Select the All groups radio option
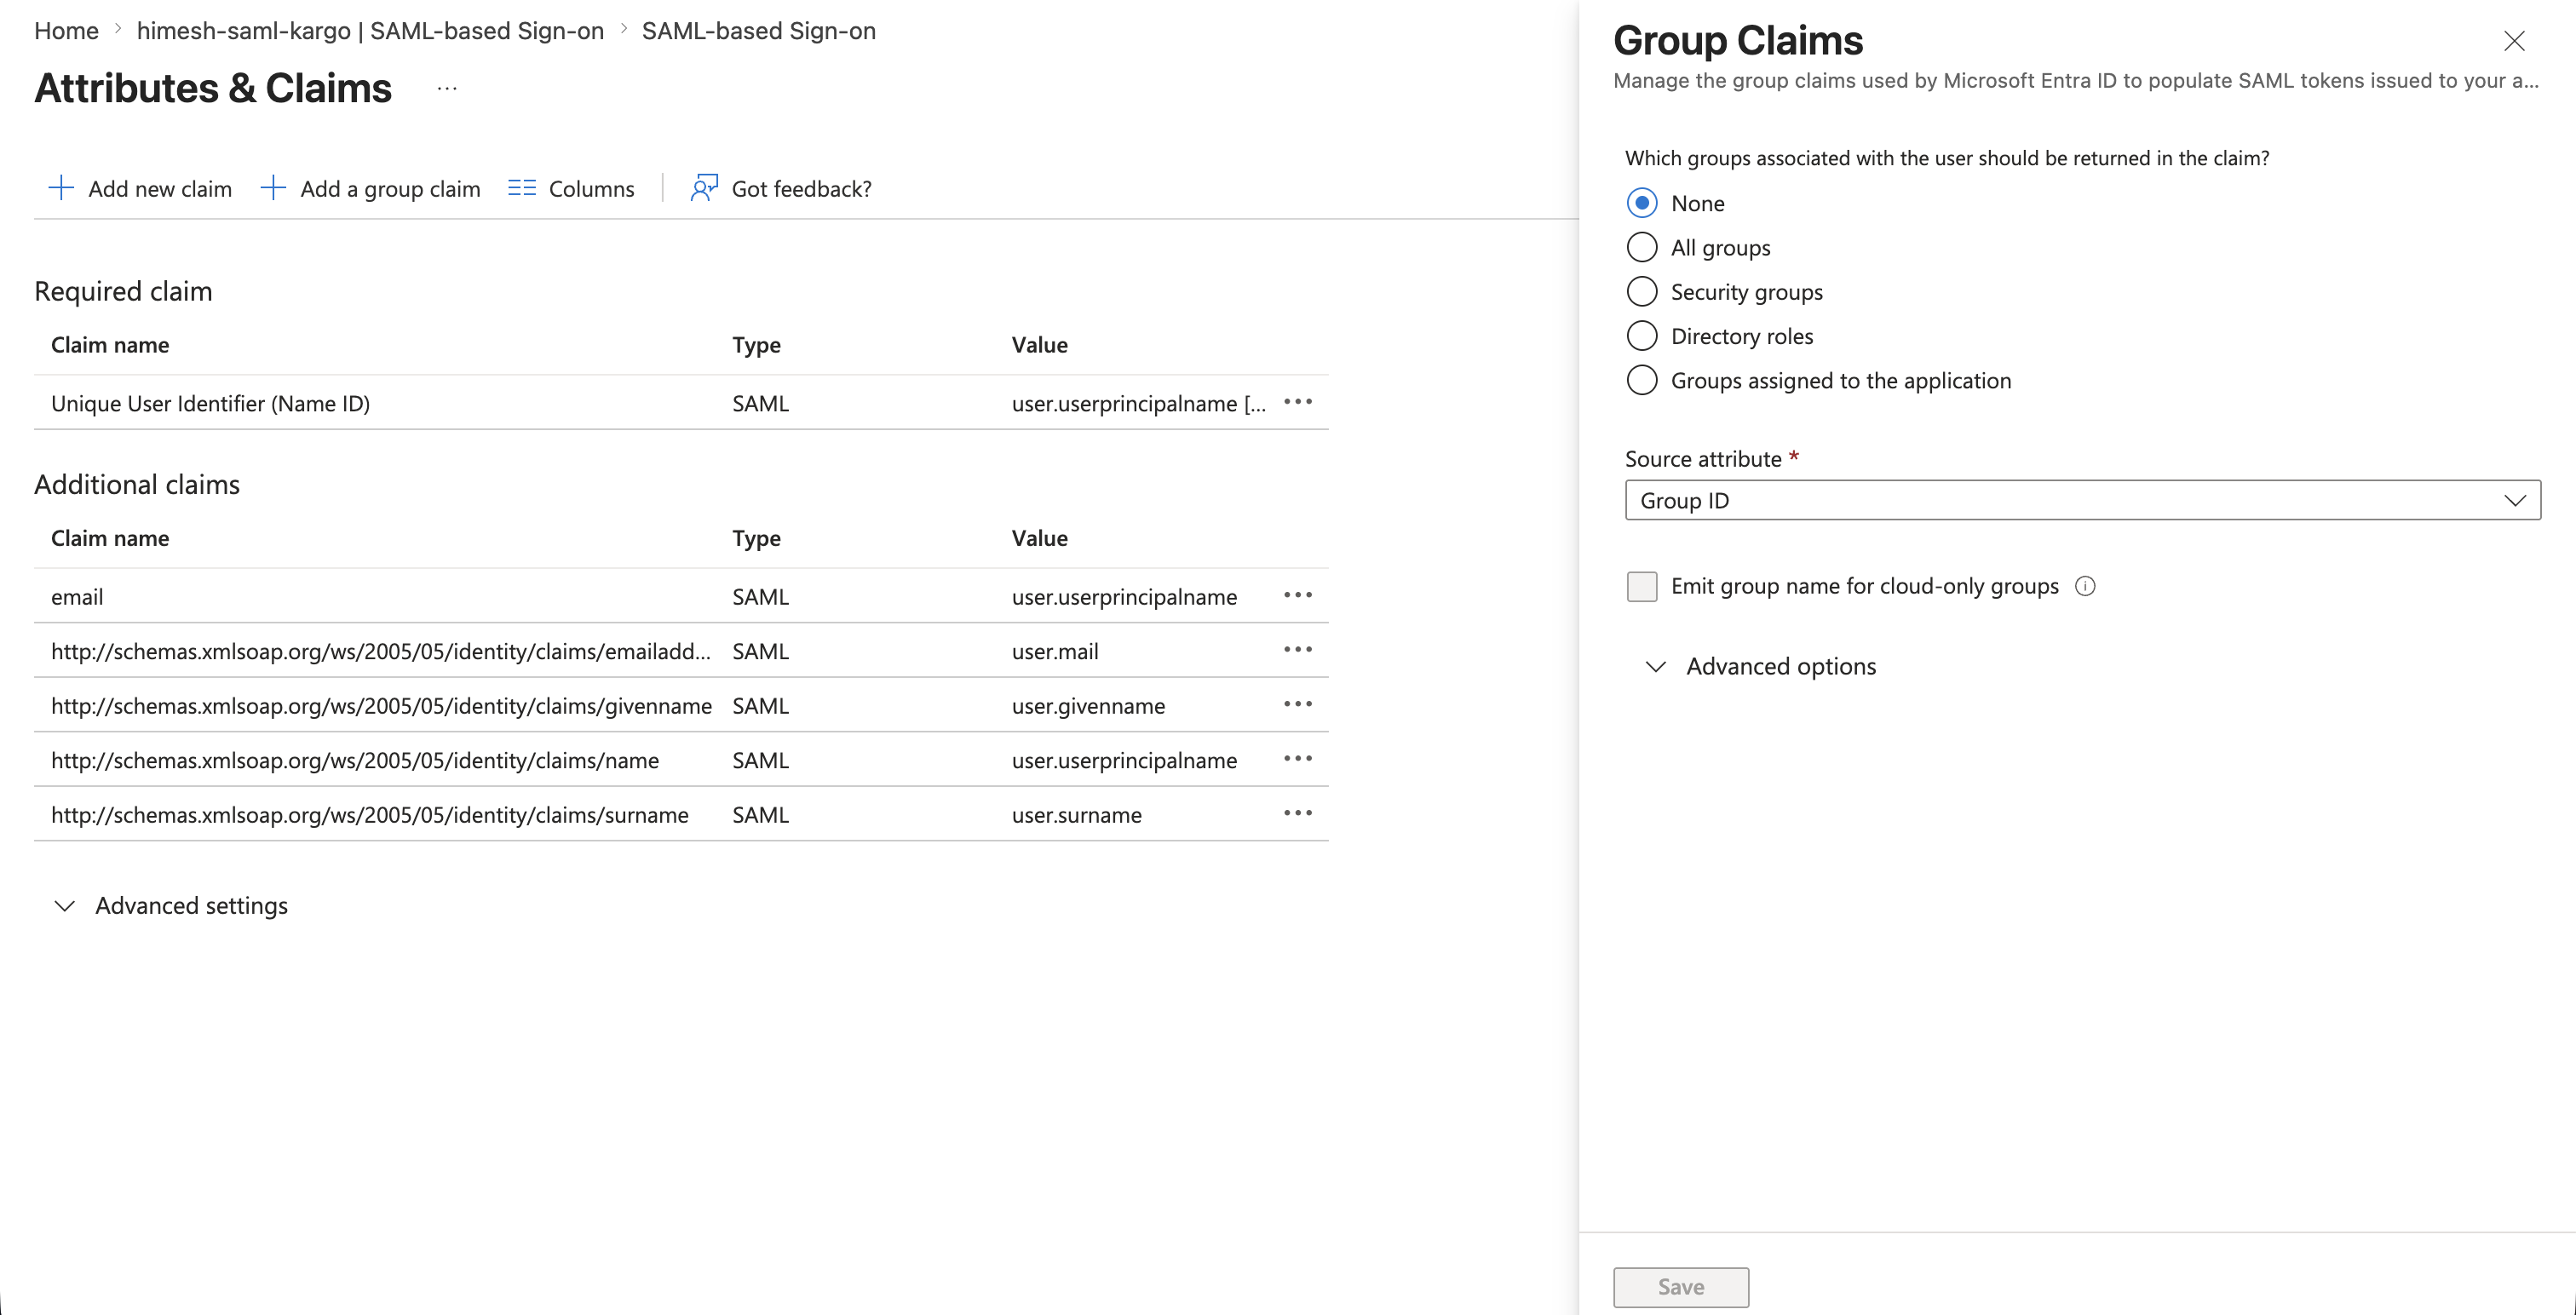Viewport: 2576px width, 1315px height. pyautogui.click(x=1642, y=247)
